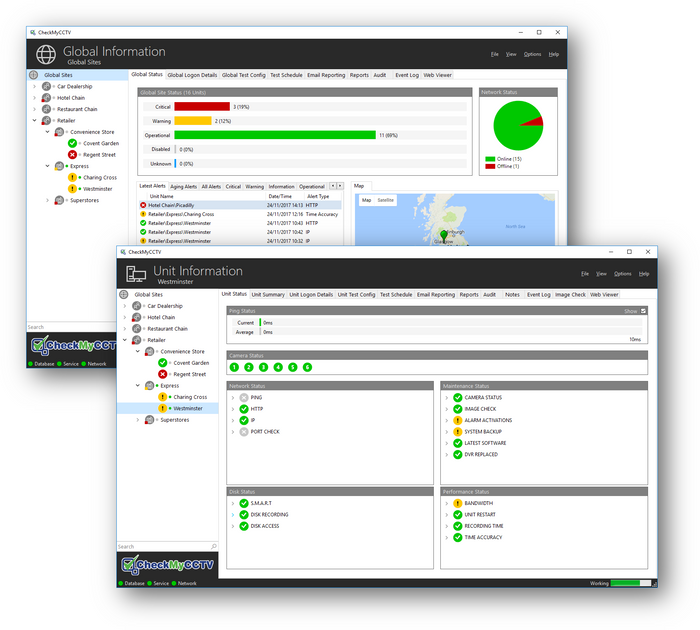Click the Unit Information computer icon
Screen dimensions: 700x630
(x=135, y=273)
